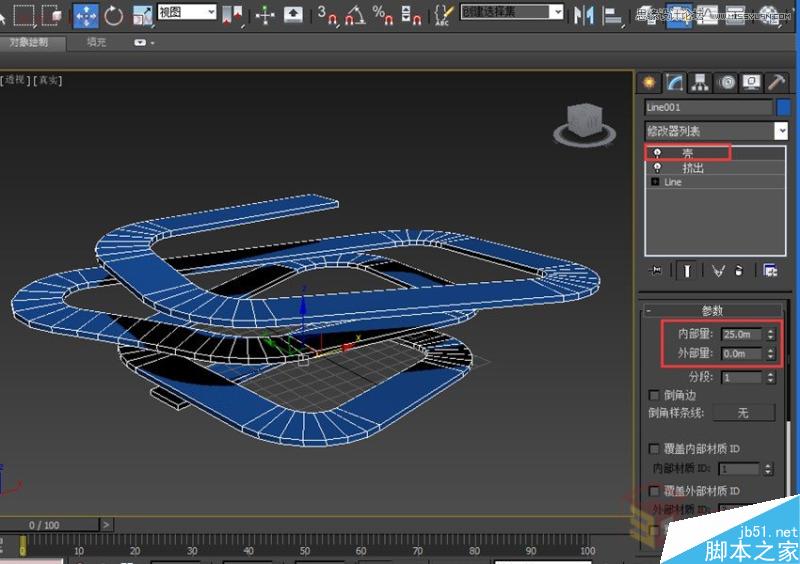Open the Hierarchy panel tab
The width and height of the screenshot is (800, 564).
coord(701,82)
